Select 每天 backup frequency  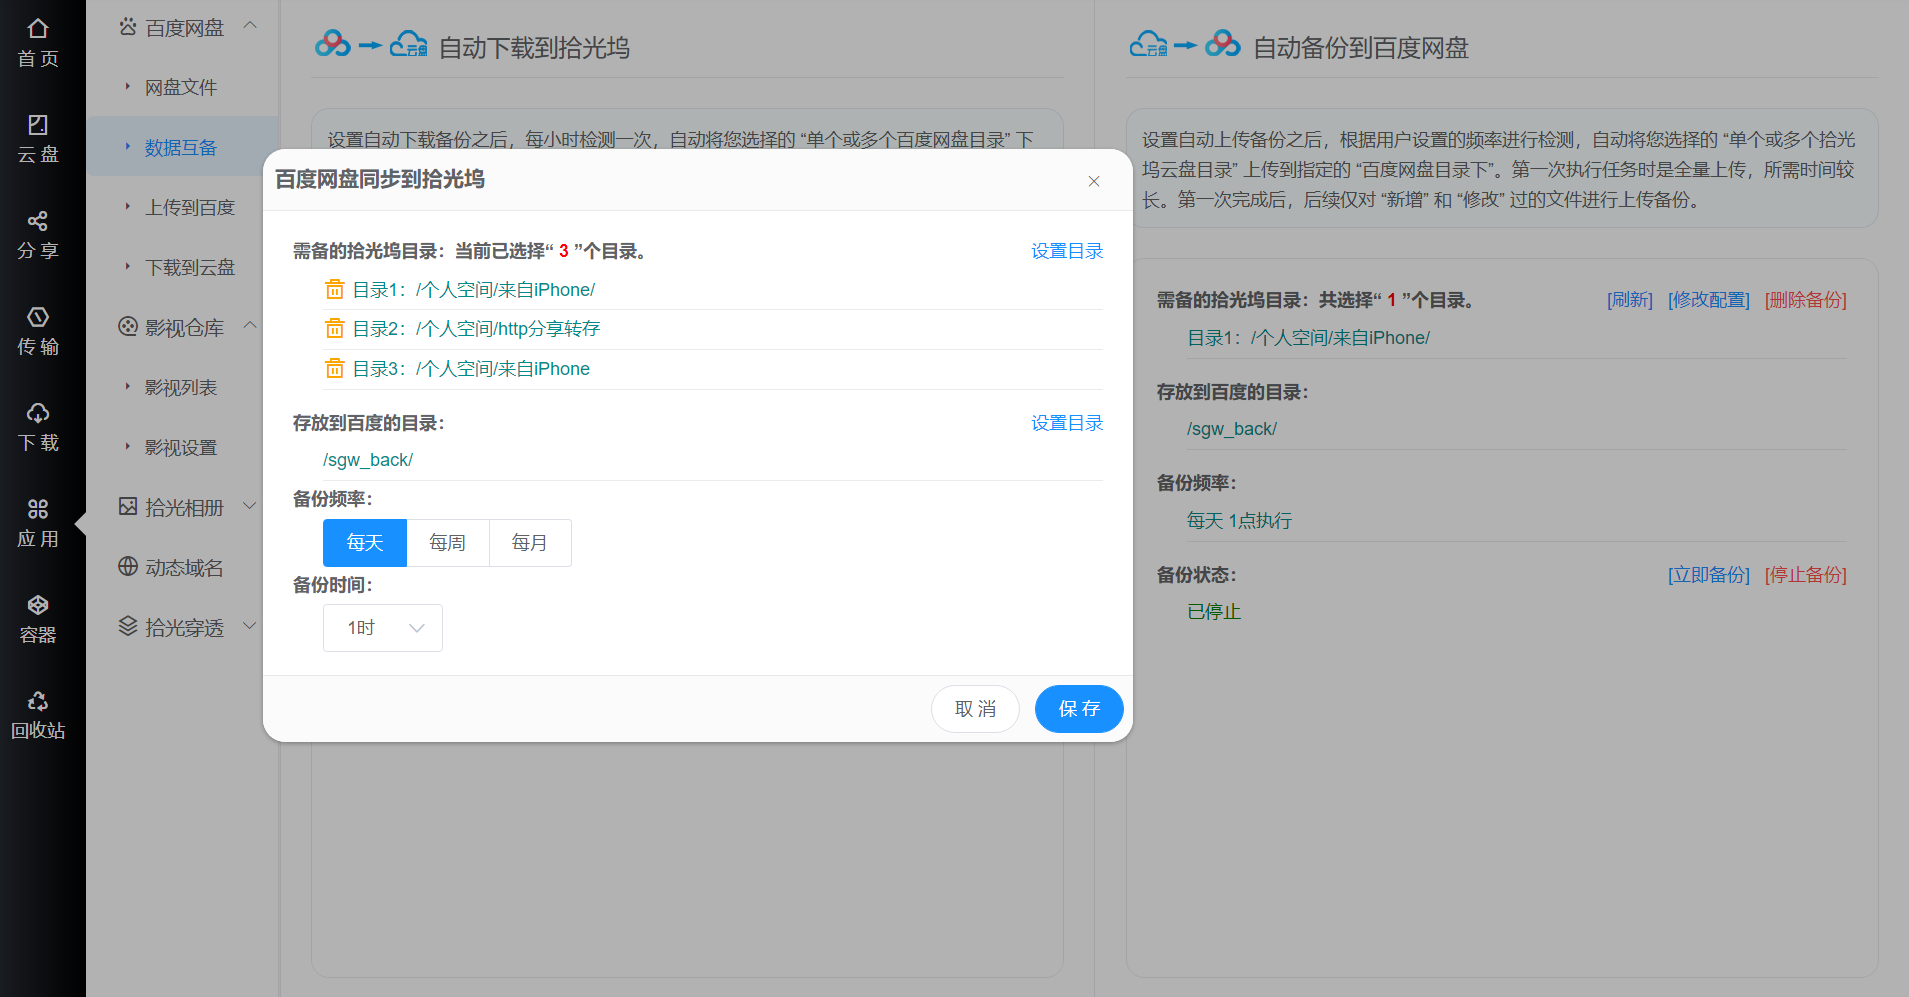coord(365,543)
